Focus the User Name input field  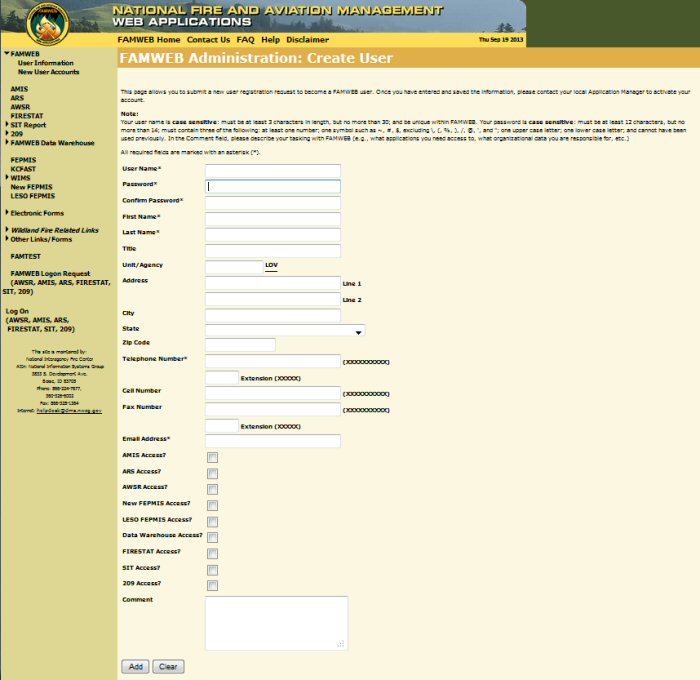point(273,171)
